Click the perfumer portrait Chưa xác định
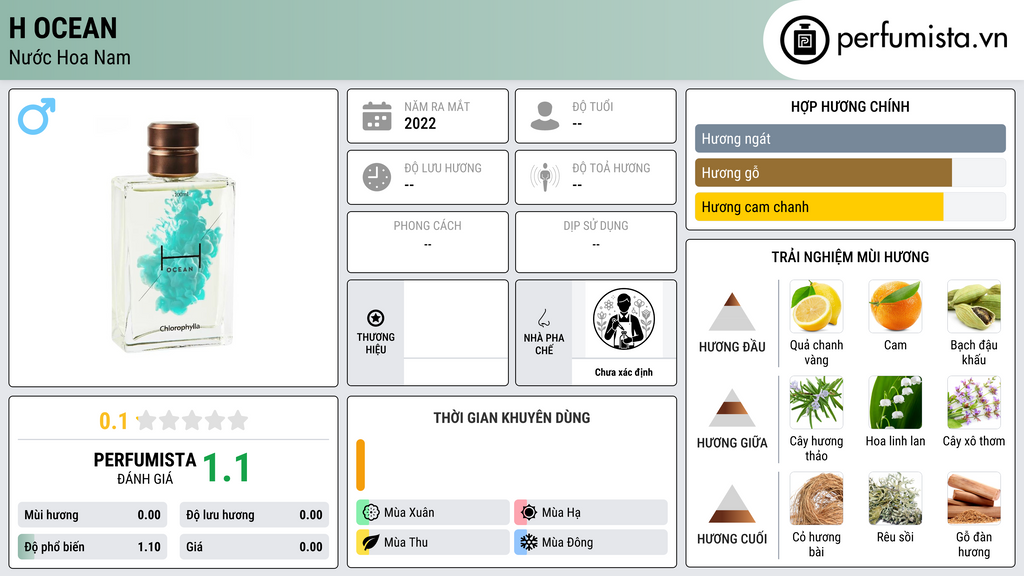 (x=624, y=320)
